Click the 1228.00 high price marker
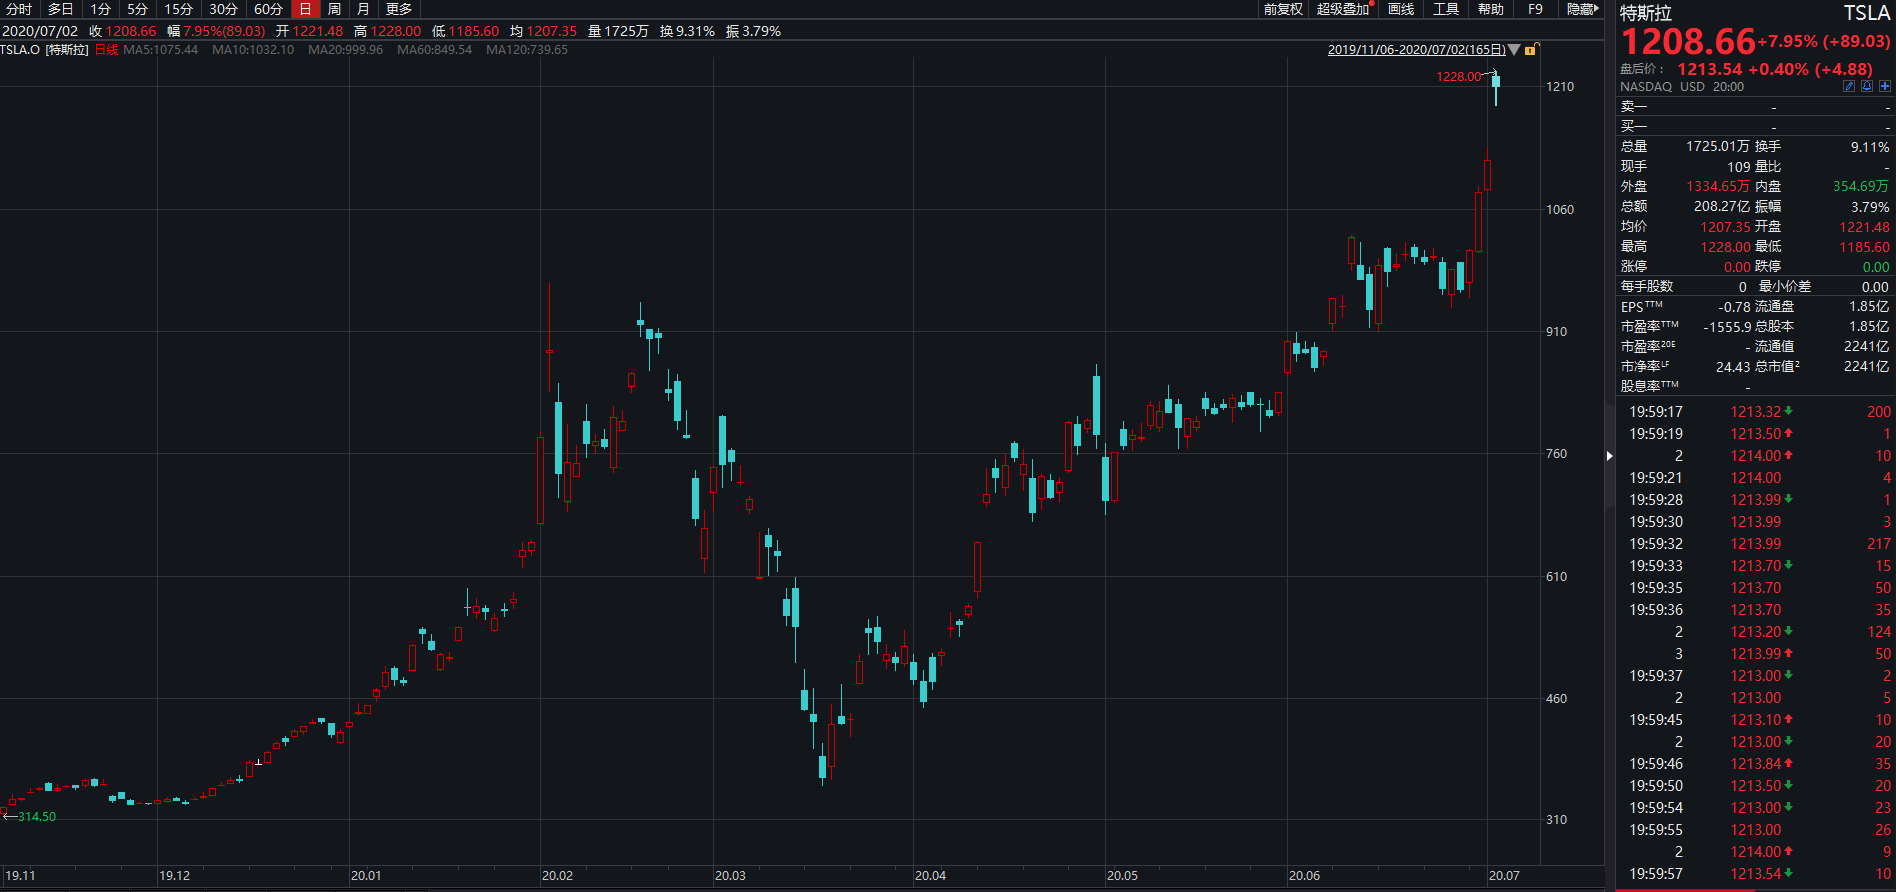This screenshot has height=892, width=1896. pyautogui.click(x=1458, y=77)
